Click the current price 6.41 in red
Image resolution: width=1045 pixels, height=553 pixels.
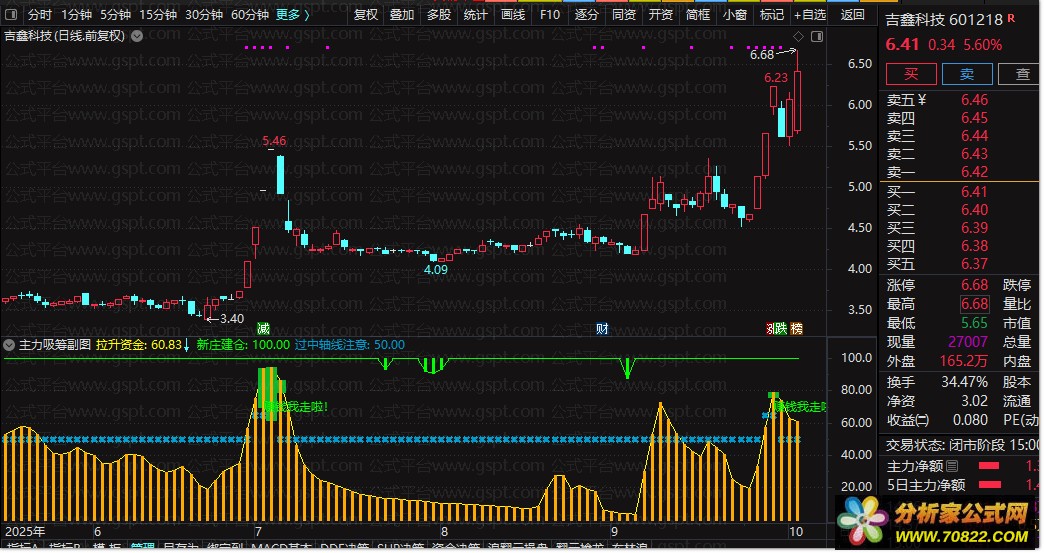click(x=902, y=45)
